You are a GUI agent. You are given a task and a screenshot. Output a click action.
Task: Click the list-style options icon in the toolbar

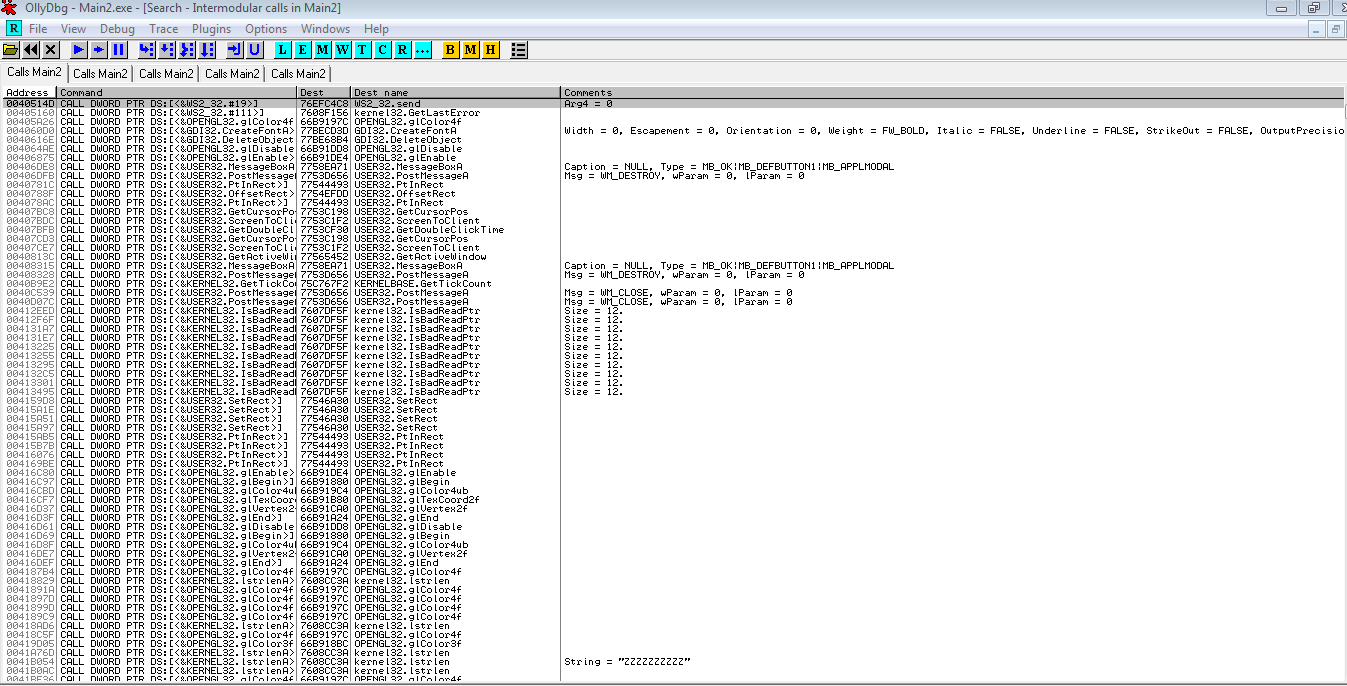[x=518, y=49]
